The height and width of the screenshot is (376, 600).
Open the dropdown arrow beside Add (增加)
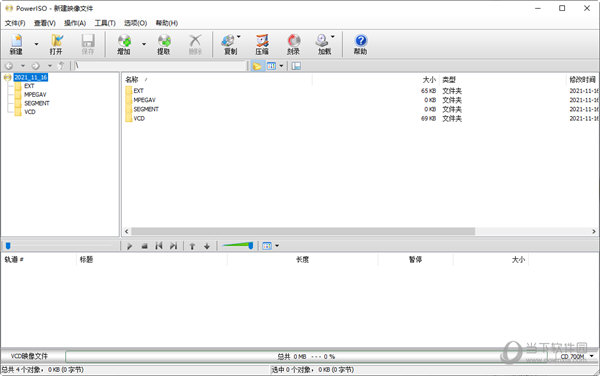[144, 44]
